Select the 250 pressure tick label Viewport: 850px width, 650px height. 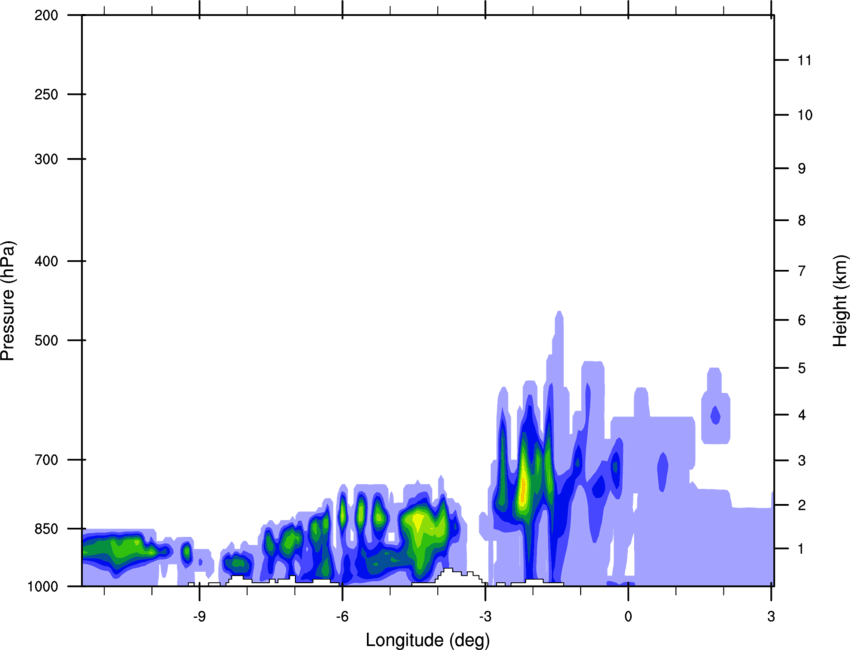tap(46, 94)
